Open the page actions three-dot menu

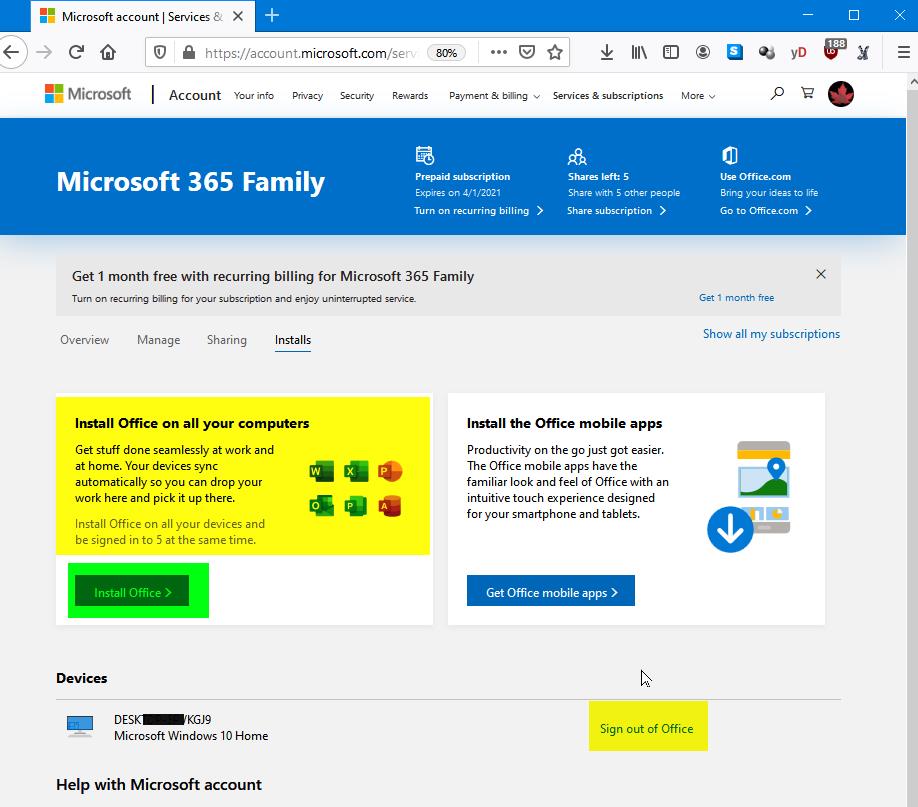499,53
